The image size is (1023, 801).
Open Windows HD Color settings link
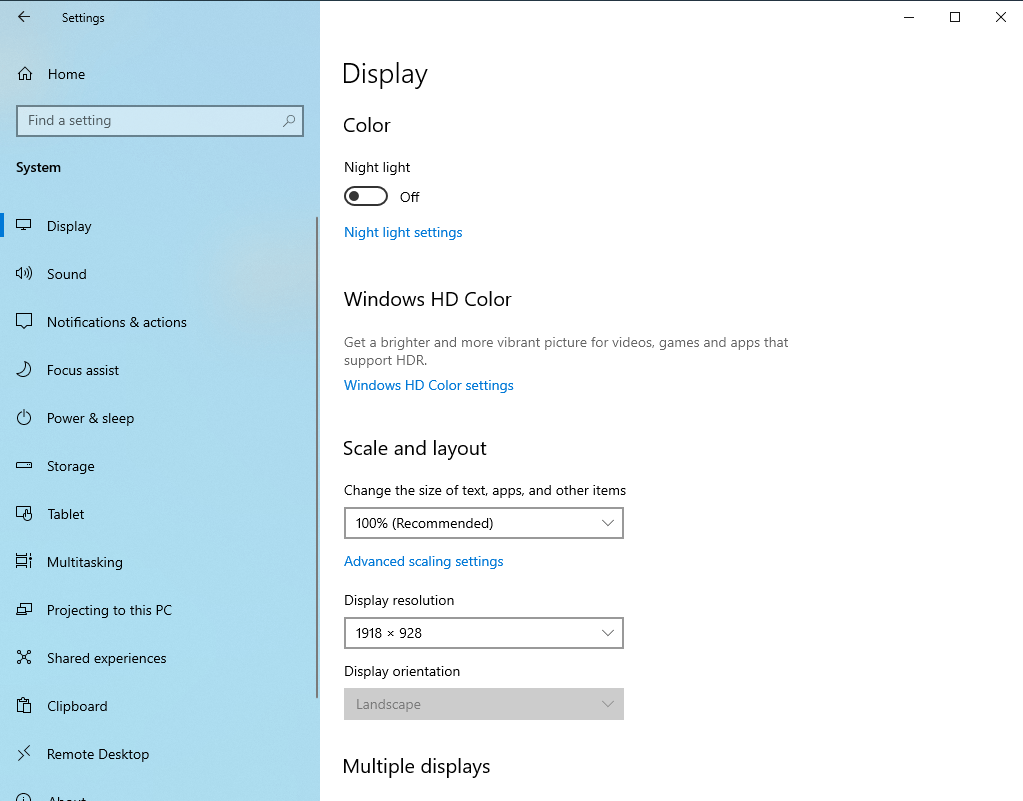[428, 385]
